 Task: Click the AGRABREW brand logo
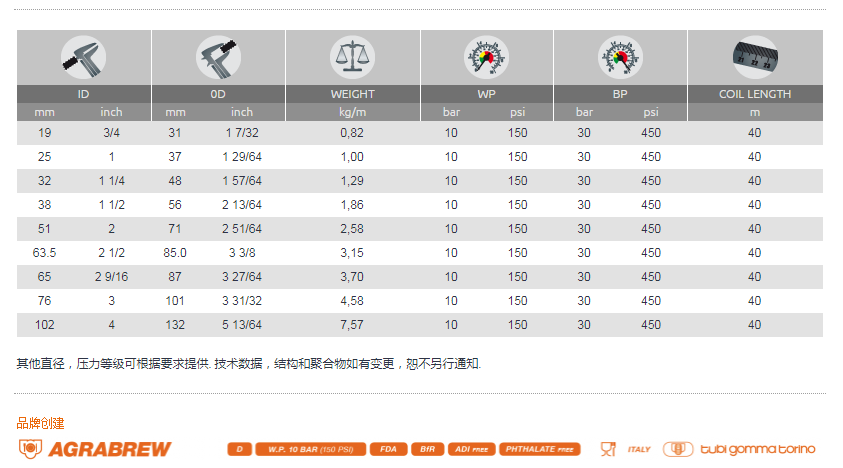point(96,449)
